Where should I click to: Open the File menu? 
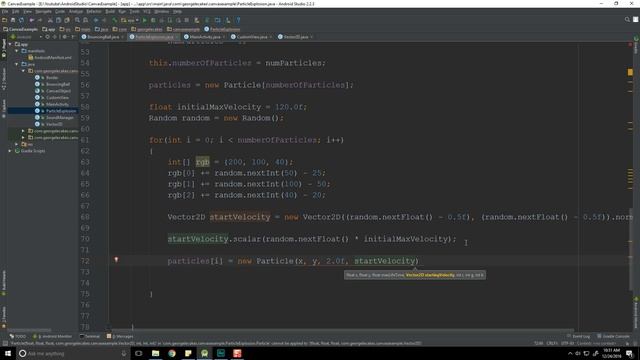click(5, 11)
